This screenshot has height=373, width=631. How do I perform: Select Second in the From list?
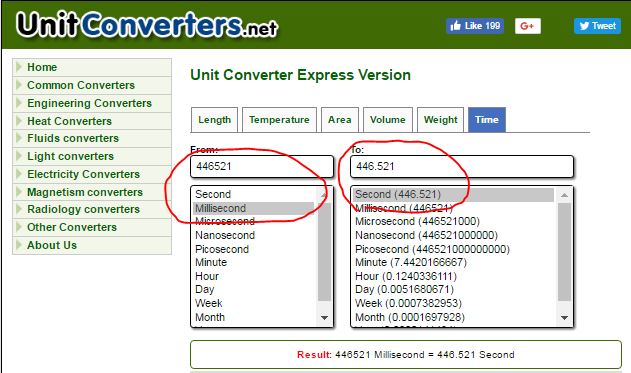254,194
